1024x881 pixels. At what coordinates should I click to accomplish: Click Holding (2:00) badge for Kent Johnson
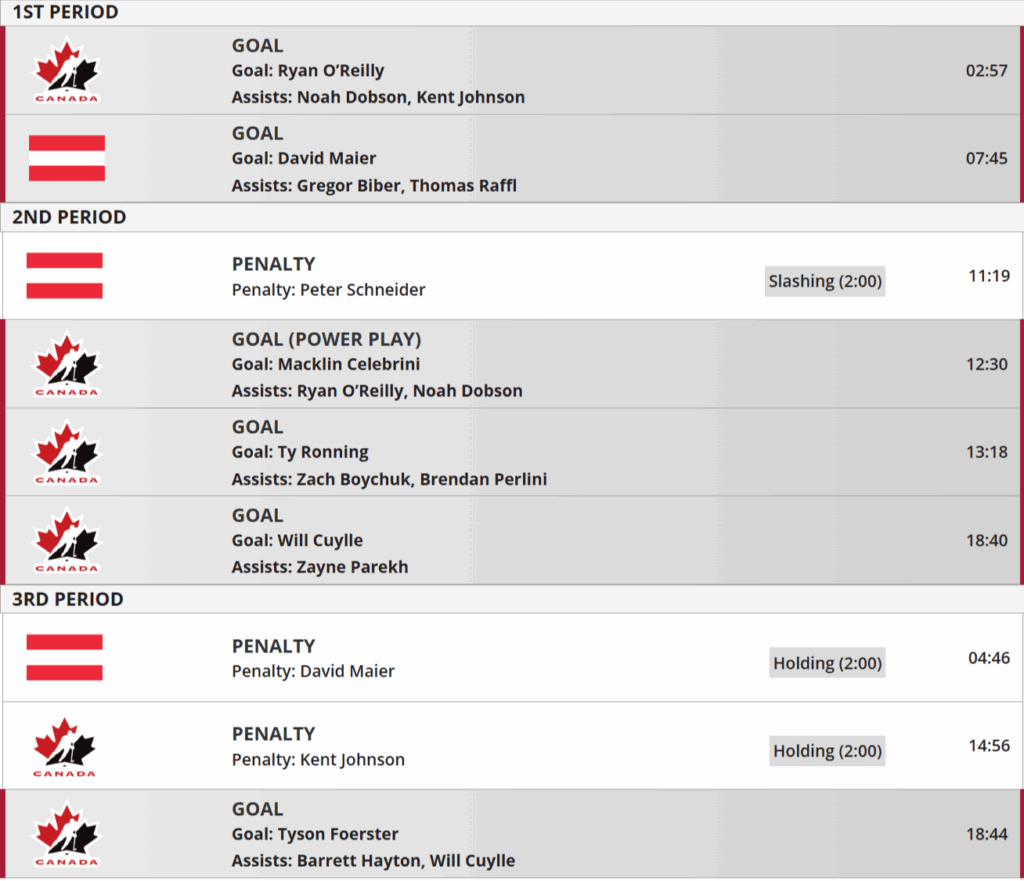click(x=827, y=751)
